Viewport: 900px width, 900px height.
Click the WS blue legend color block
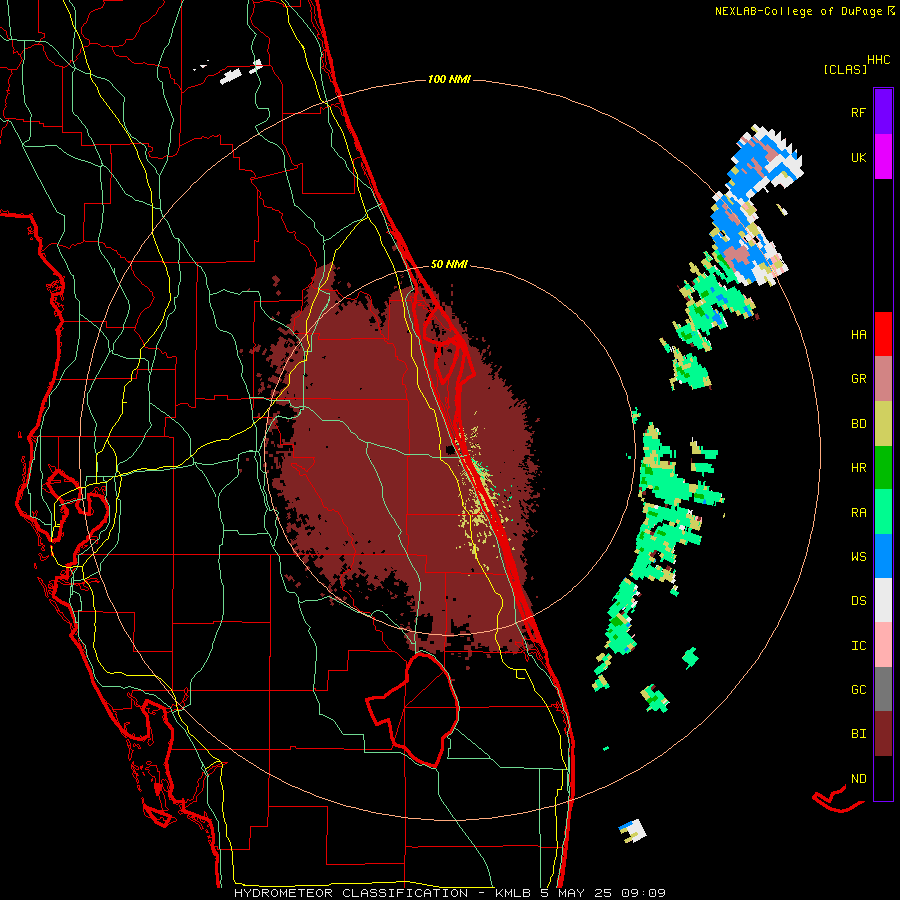(x=883, y=556)
